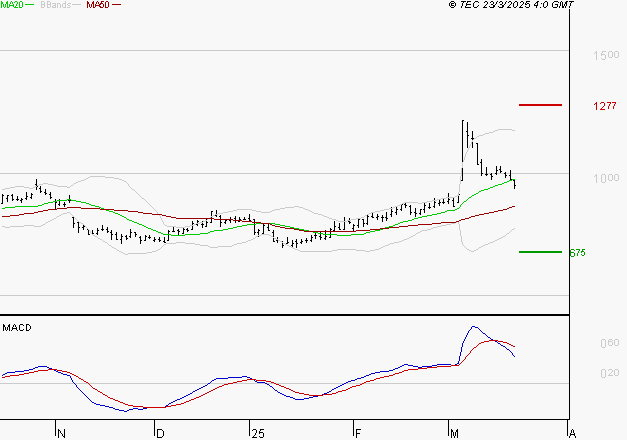Click the red 1277 resistance level line
The width and height of the screenshot is (627, 440).
pos(540,105)
